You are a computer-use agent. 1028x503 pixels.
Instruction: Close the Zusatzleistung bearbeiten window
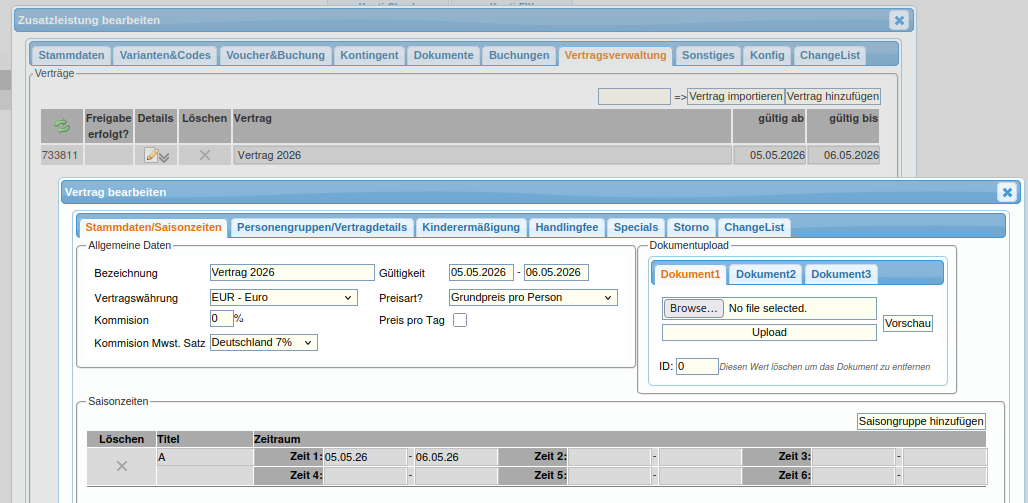point(899,20)
